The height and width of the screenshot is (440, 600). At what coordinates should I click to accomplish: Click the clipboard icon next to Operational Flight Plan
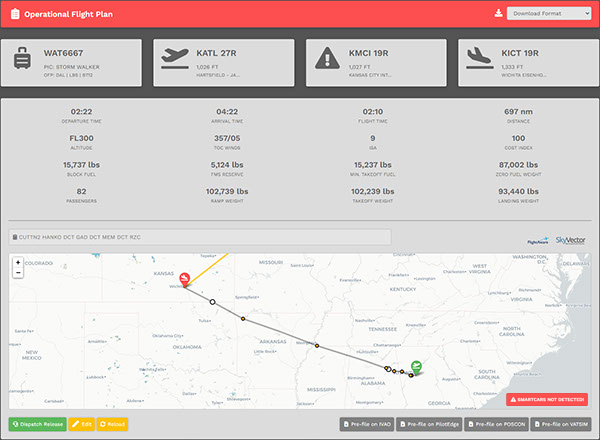(x=15, y=14)
